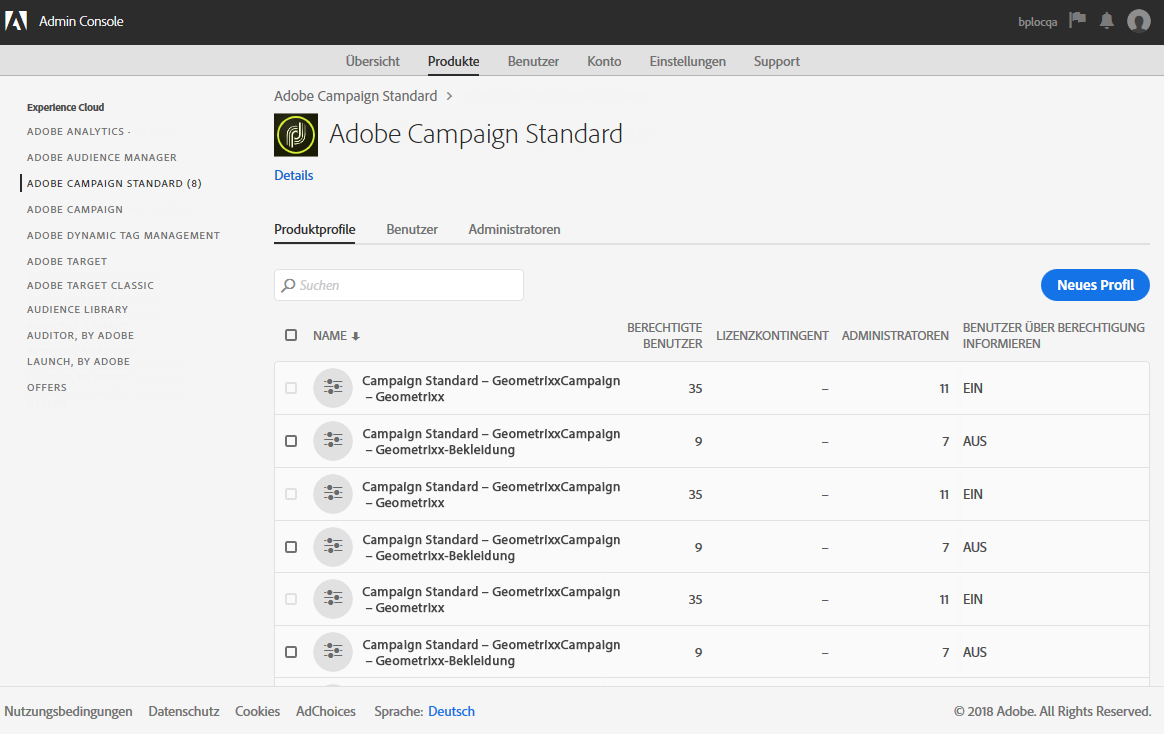Click the magnifier icon in search field
This screenshot has height=734, width=1164.
[x=289, y=285]
